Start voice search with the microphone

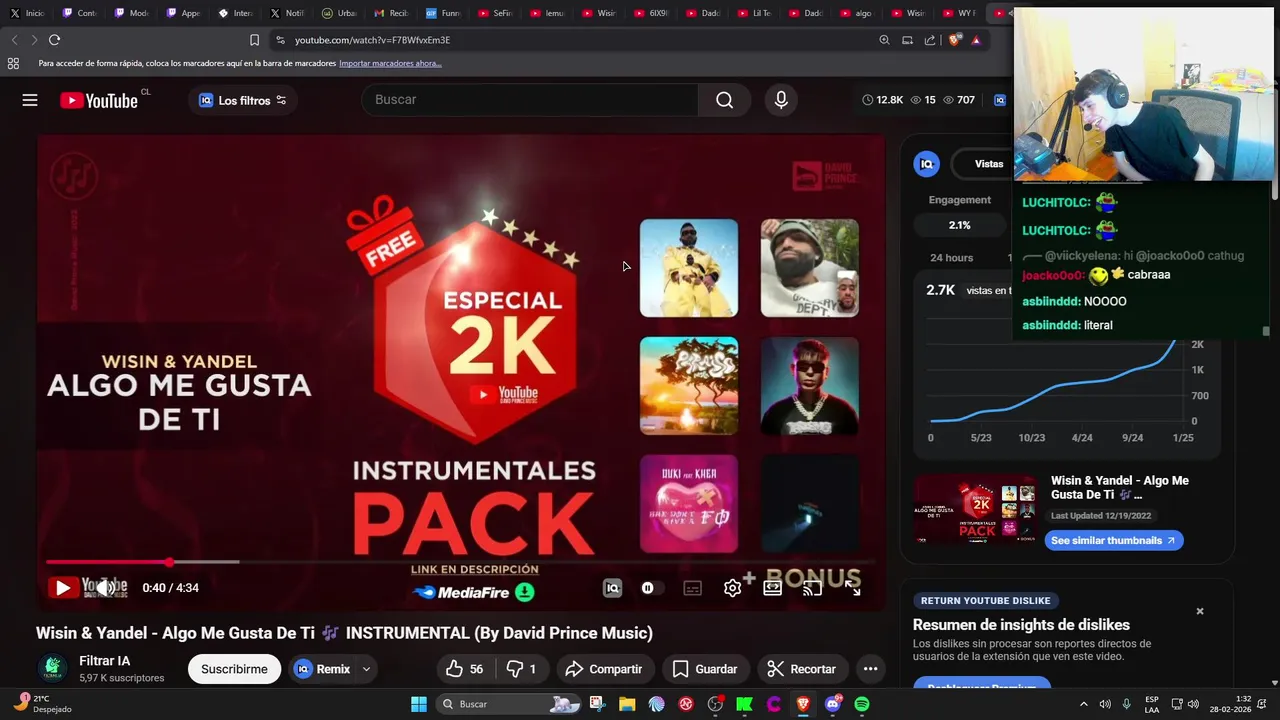click(781, 100)
